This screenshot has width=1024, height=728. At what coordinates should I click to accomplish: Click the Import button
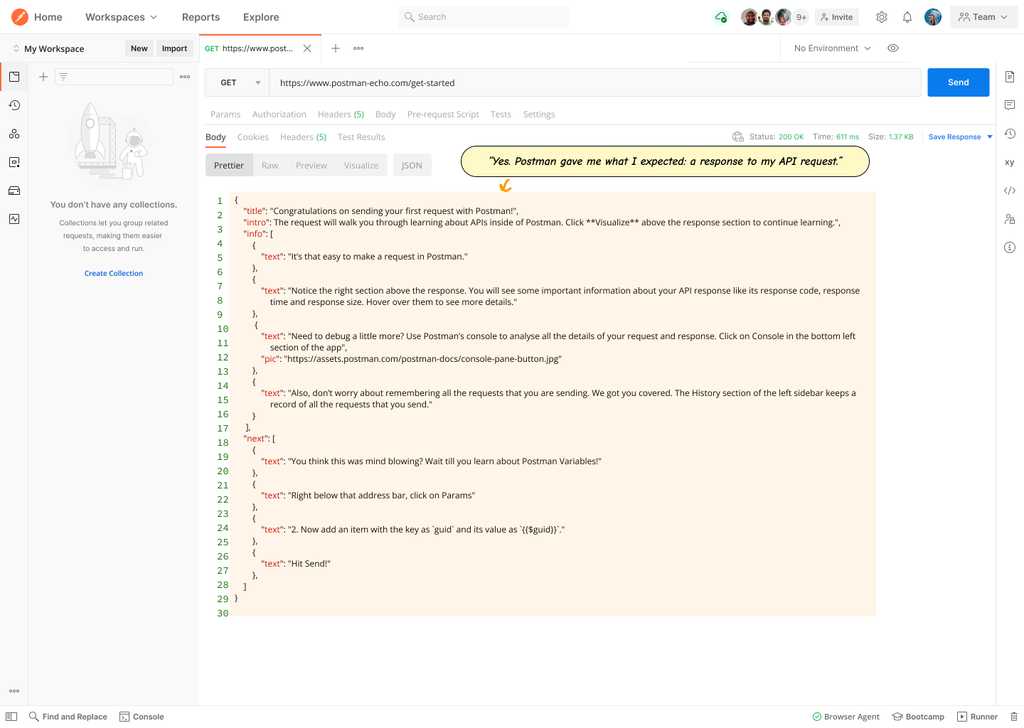click(x=174, y=48)
